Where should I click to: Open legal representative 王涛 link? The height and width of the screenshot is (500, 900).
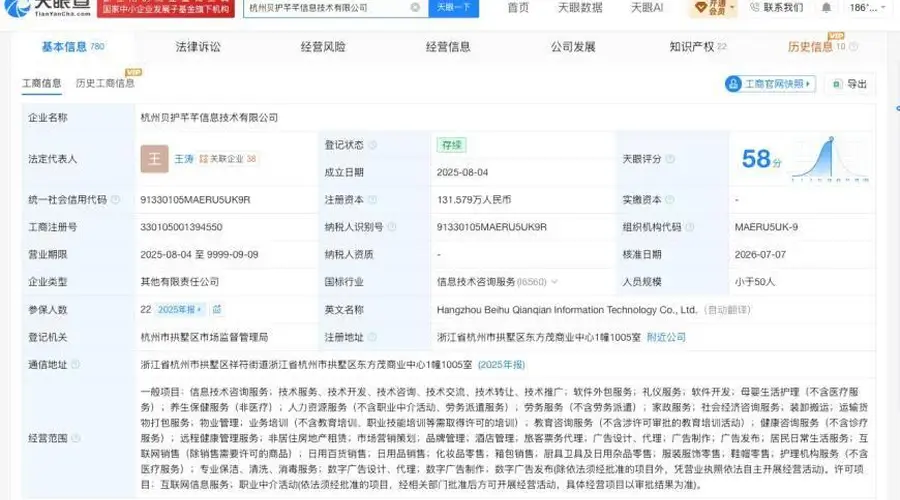tap(184, 158)
